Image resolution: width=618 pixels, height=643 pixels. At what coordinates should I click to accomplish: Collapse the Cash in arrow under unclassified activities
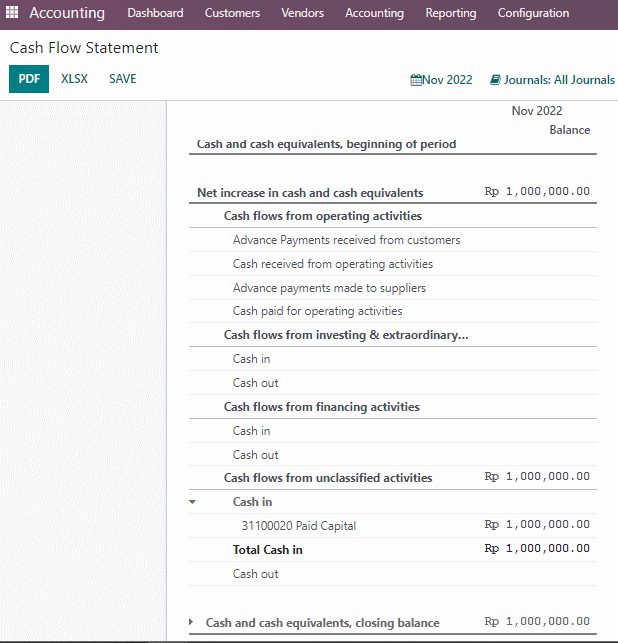(192, 502)
